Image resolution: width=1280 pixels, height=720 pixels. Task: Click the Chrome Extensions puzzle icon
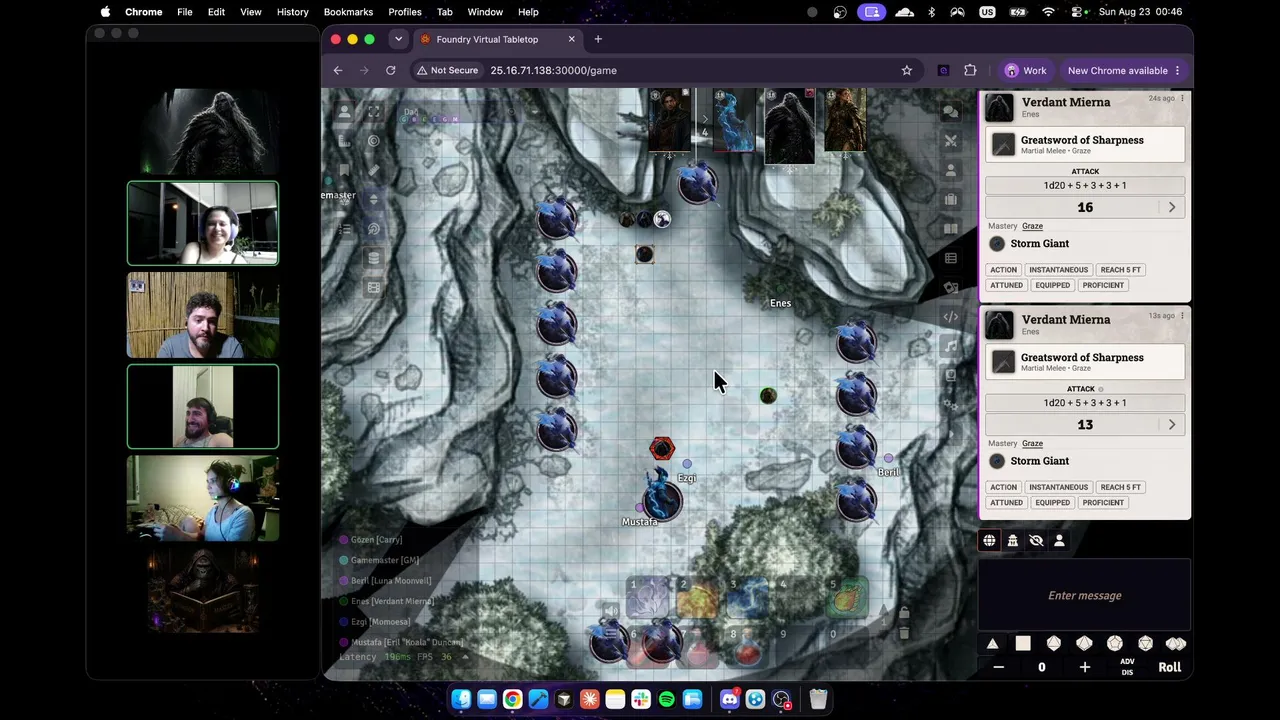[x=970, y=70]
